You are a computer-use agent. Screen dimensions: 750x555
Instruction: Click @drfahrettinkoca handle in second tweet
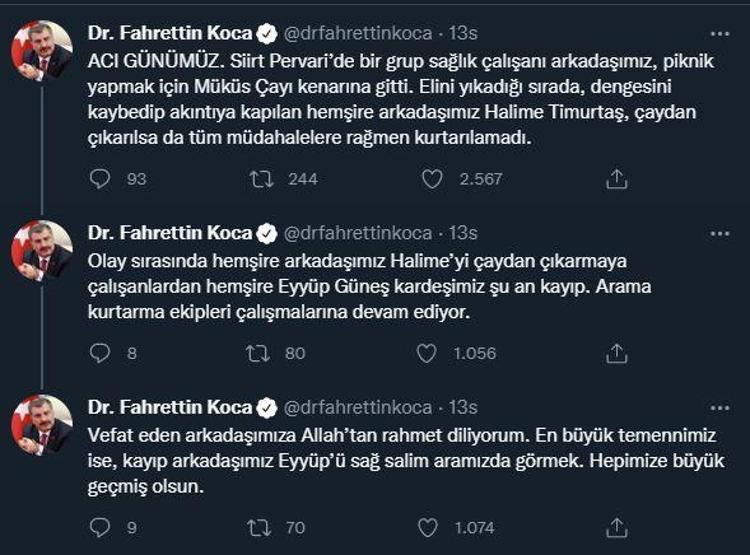pos(359,233)
